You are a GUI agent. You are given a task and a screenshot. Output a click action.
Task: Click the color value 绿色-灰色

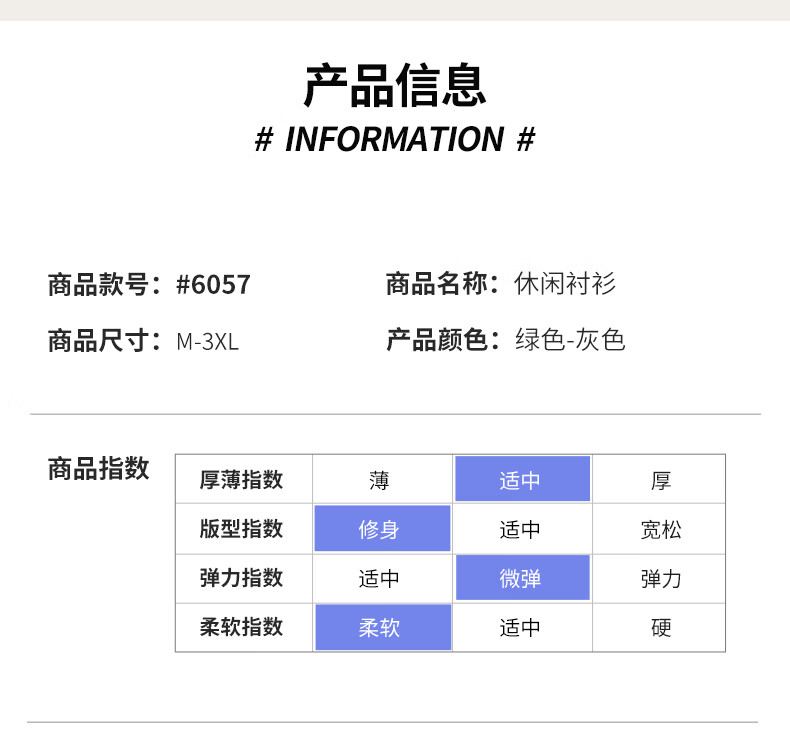(570, 340)
